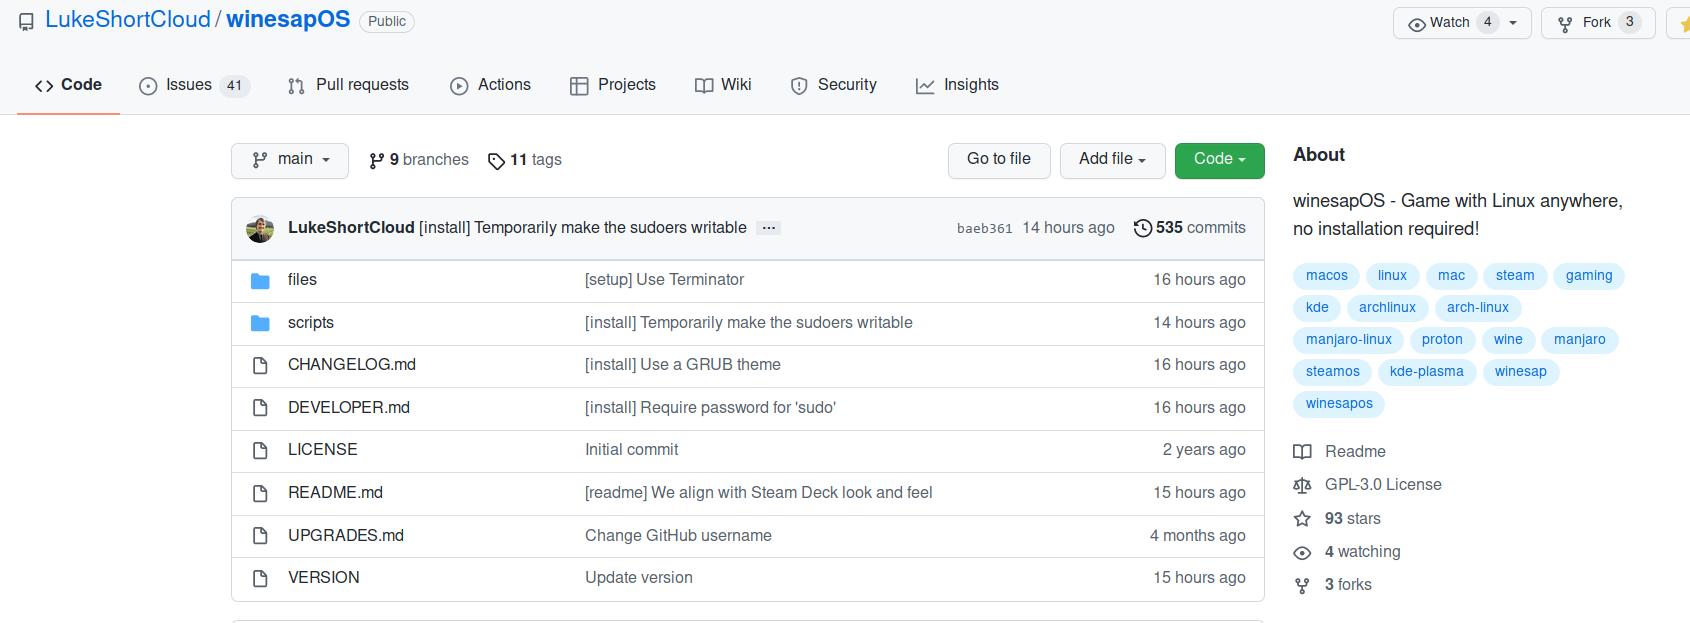Select the steamos topic tag
The image size is (1690, 623).
pos(1332,372)
